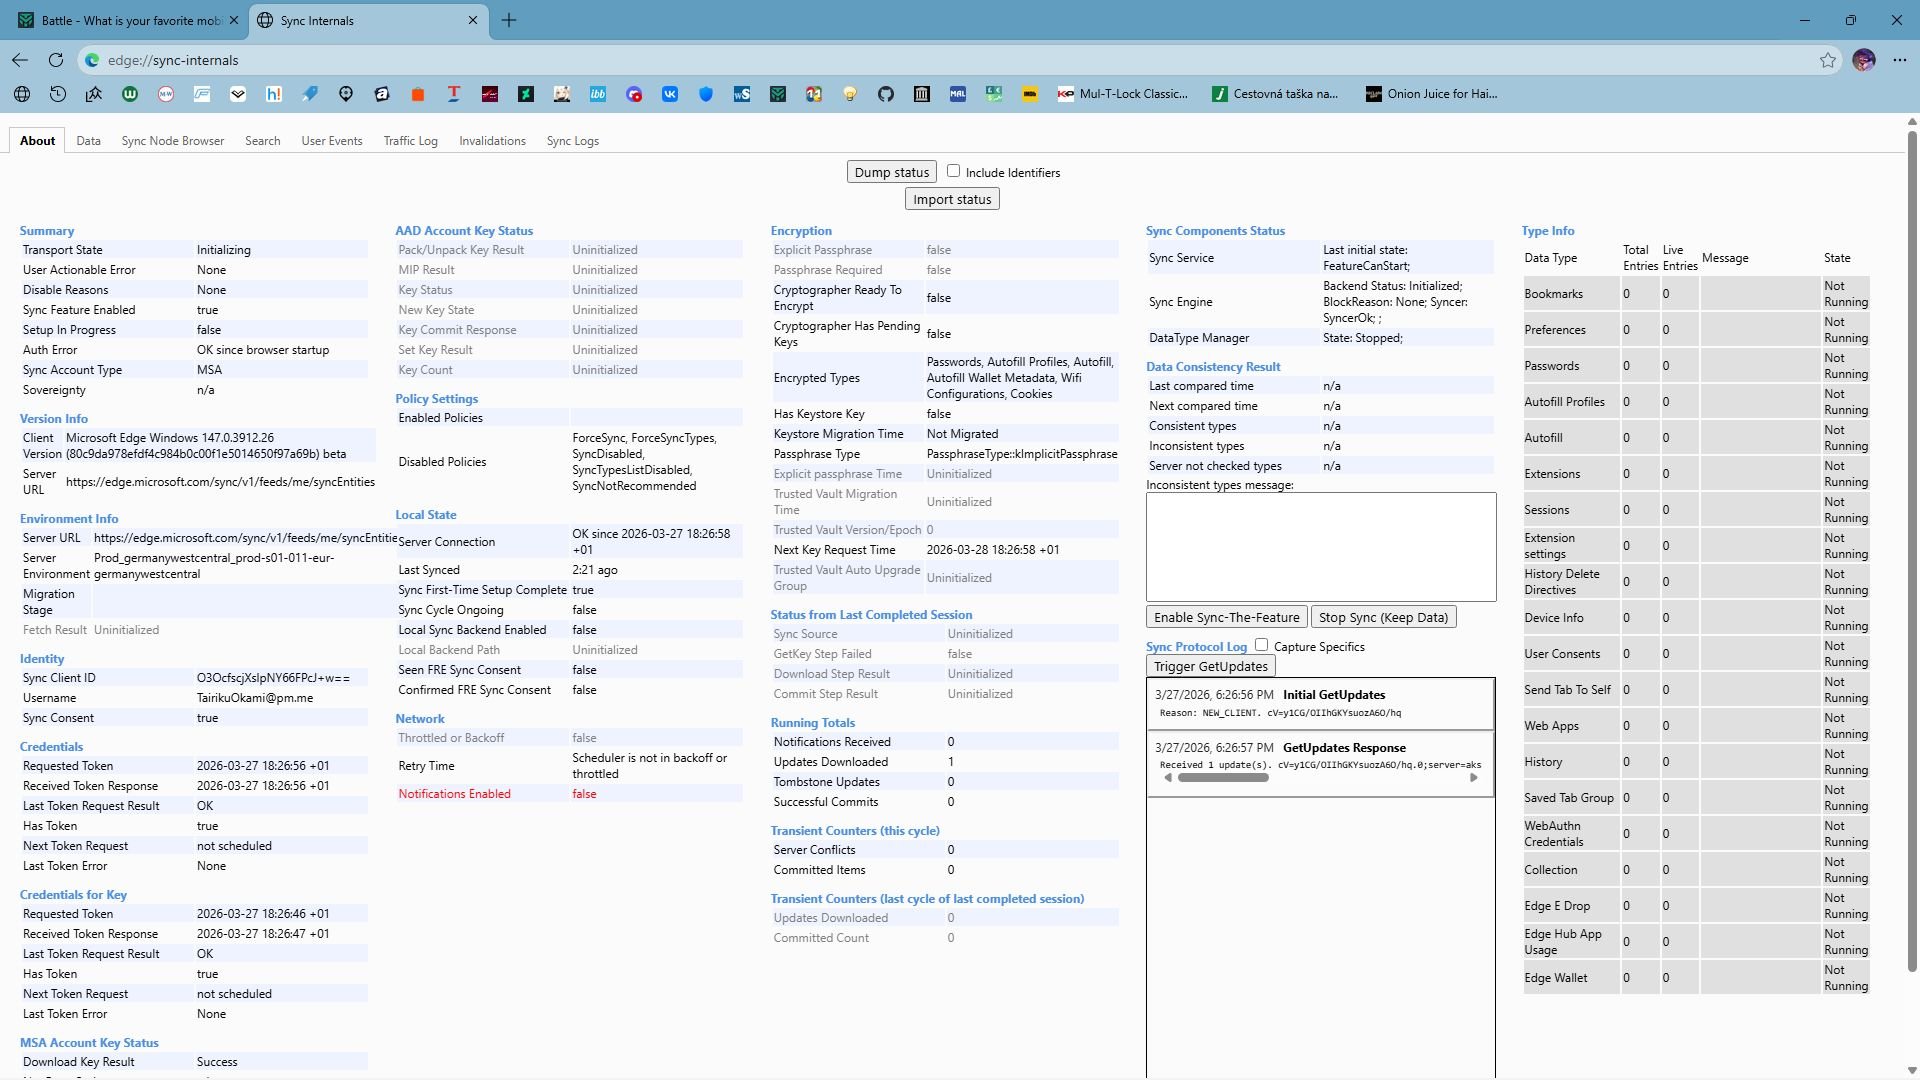The width and height of the screenshot is (1920, 1080).
Task: Close the Sync Internals tab
Action: point(475,20)
